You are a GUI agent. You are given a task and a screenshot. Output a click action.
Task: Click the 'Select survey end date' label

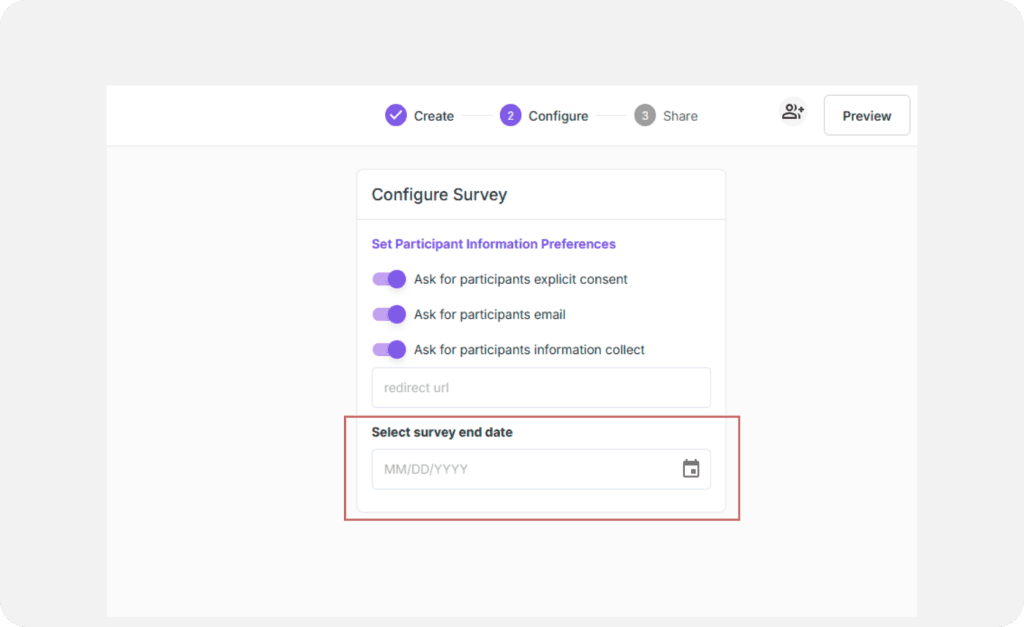click(x=442, y=432)
